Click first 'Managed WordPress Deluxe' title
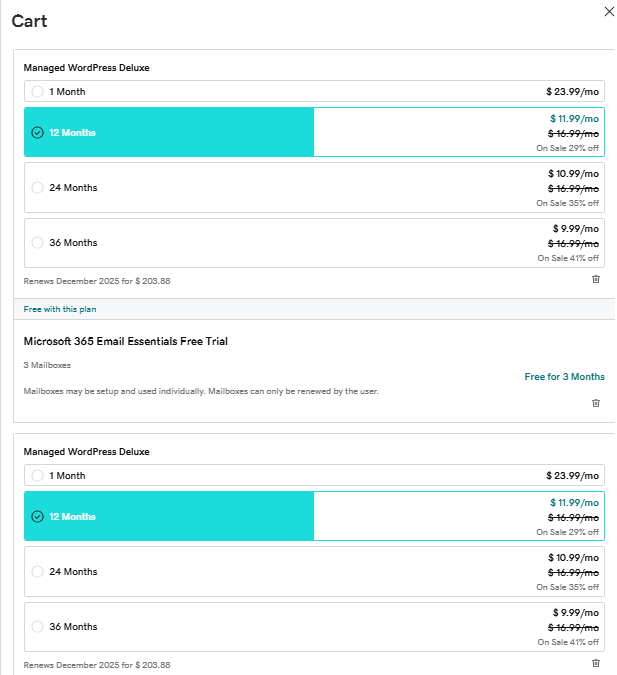This screenshot has height=675, width=617. [x=87, y=68]
